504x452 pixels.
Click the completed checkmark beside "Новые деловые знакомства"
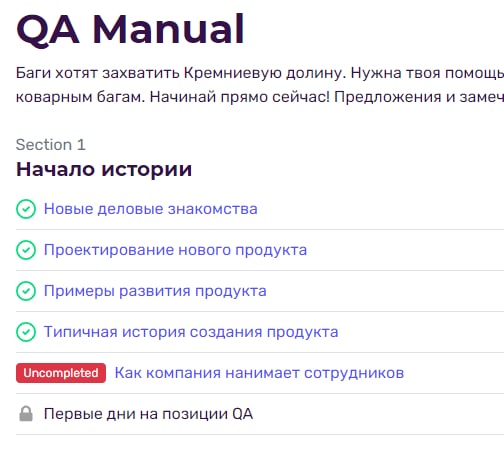click(26, 209)
